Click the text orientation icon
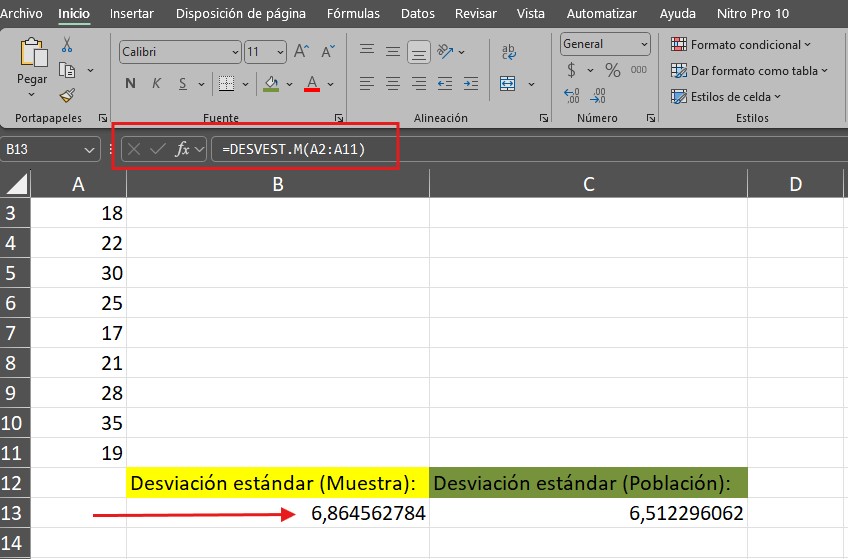Viewport: 848px width, 559px height. 445,51
